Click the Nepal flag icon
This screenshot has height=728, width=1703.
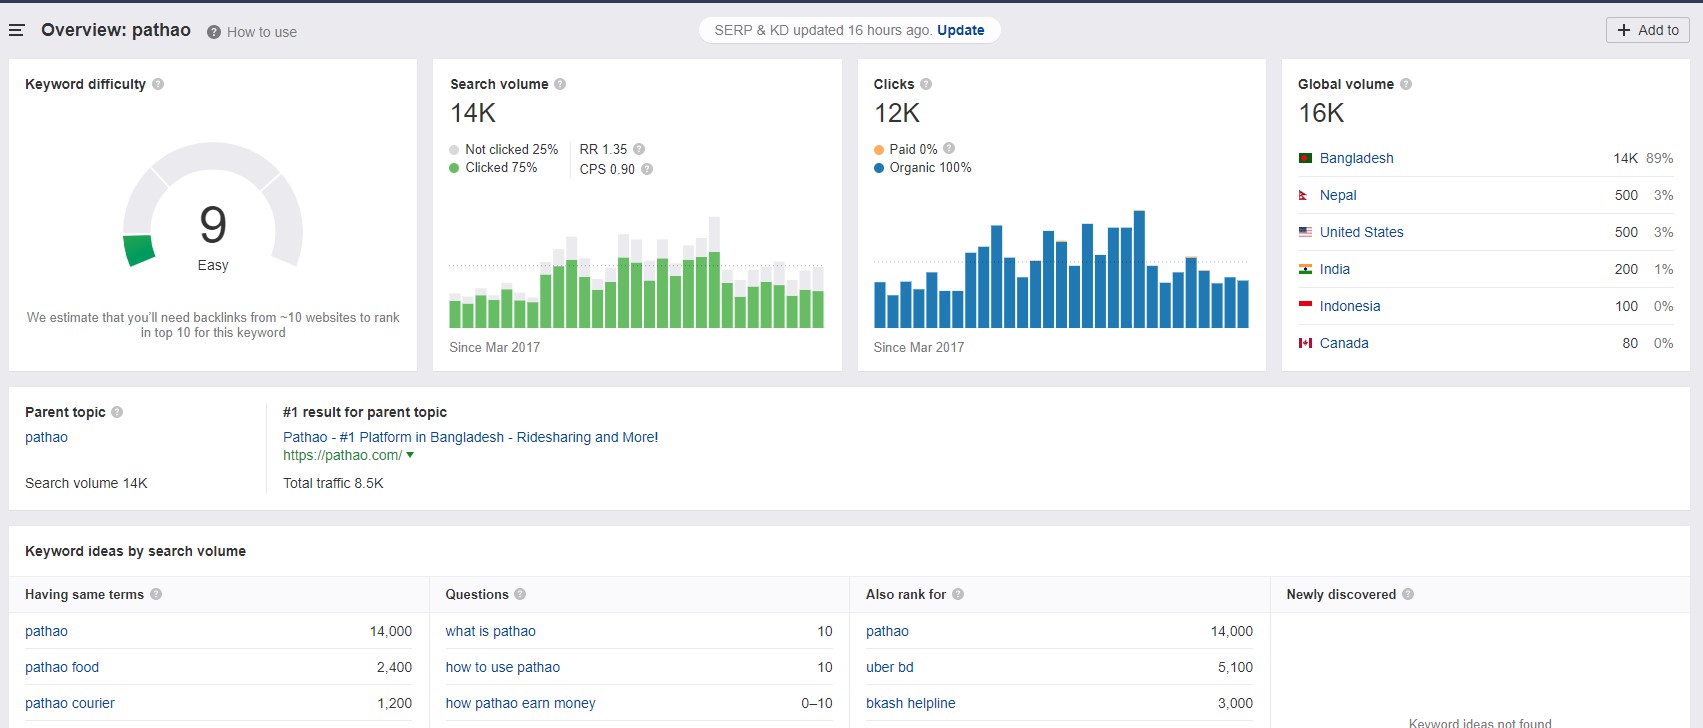(x=1303, y=195)
